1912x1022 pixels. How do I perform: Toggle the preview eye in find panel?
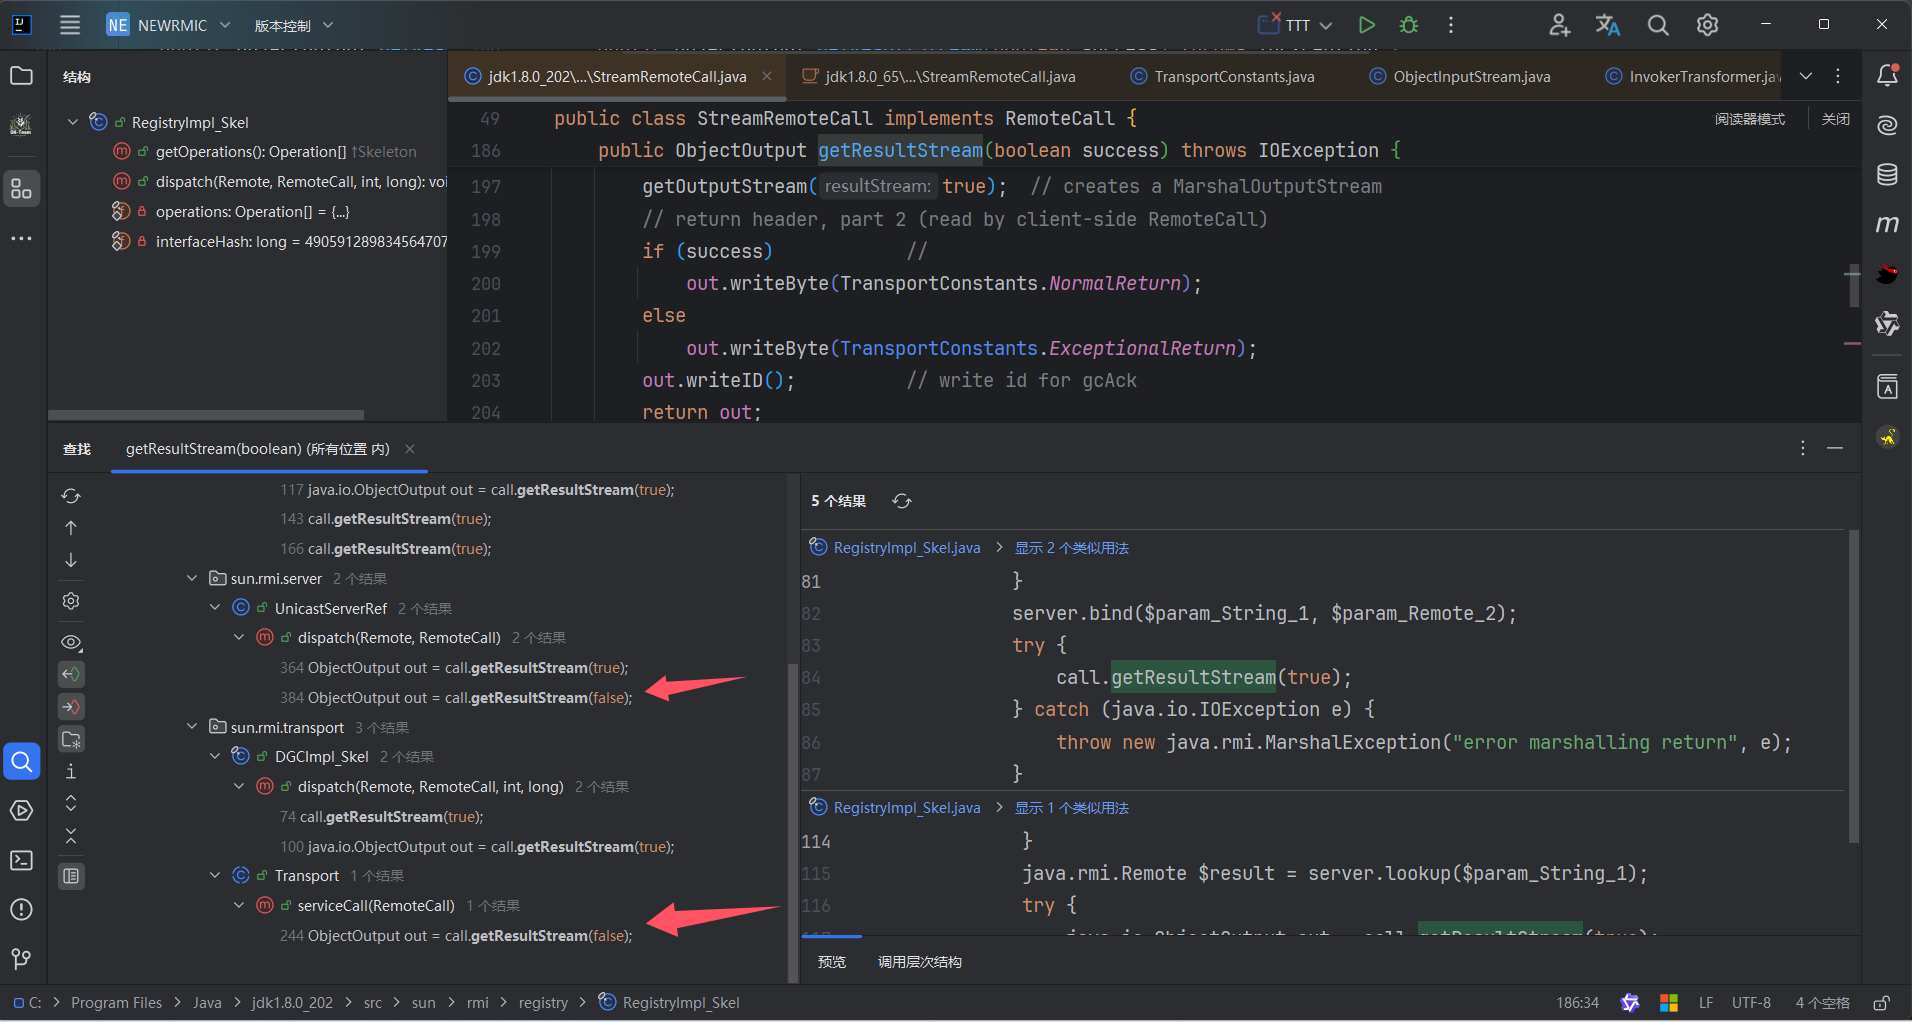click(71, 642)
